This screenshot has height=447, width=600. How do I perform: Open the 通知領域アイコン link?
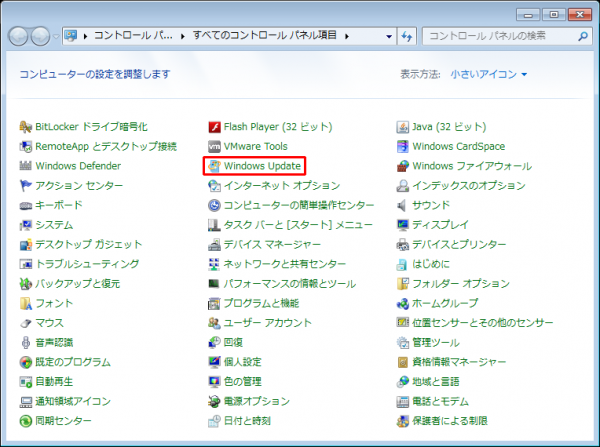point(73,401)
